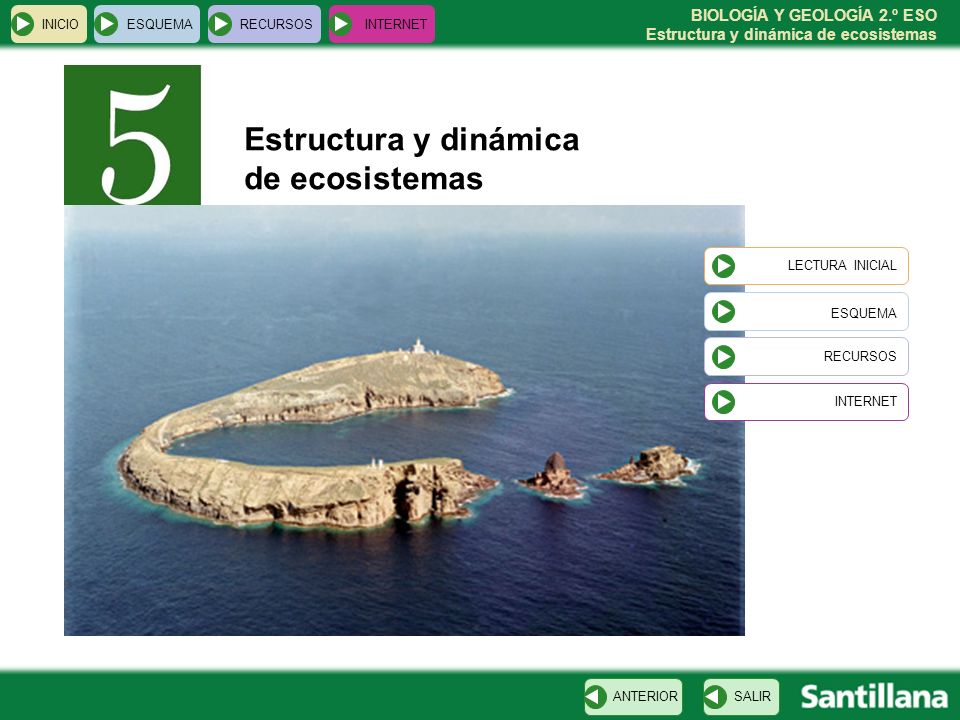The height and width of the screenshot is (720, 960).
Task: Open the RECURSOS label in the side menu
Action: 860,356
